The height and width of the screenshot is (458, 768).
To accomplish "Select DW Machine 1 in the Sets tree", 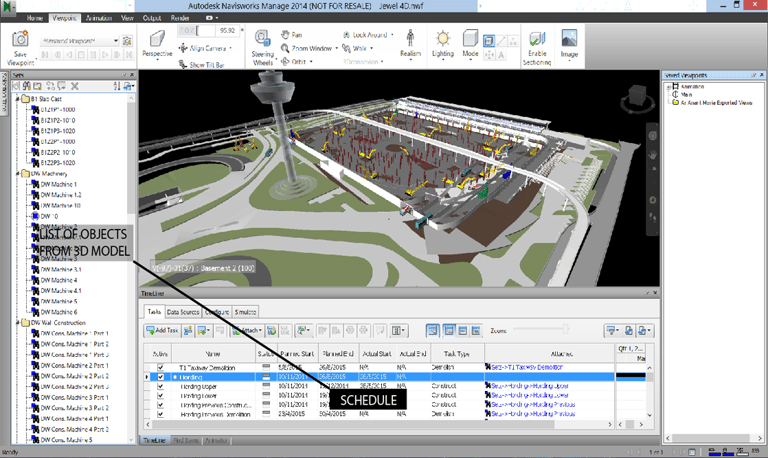I will [x=59, y=184].
